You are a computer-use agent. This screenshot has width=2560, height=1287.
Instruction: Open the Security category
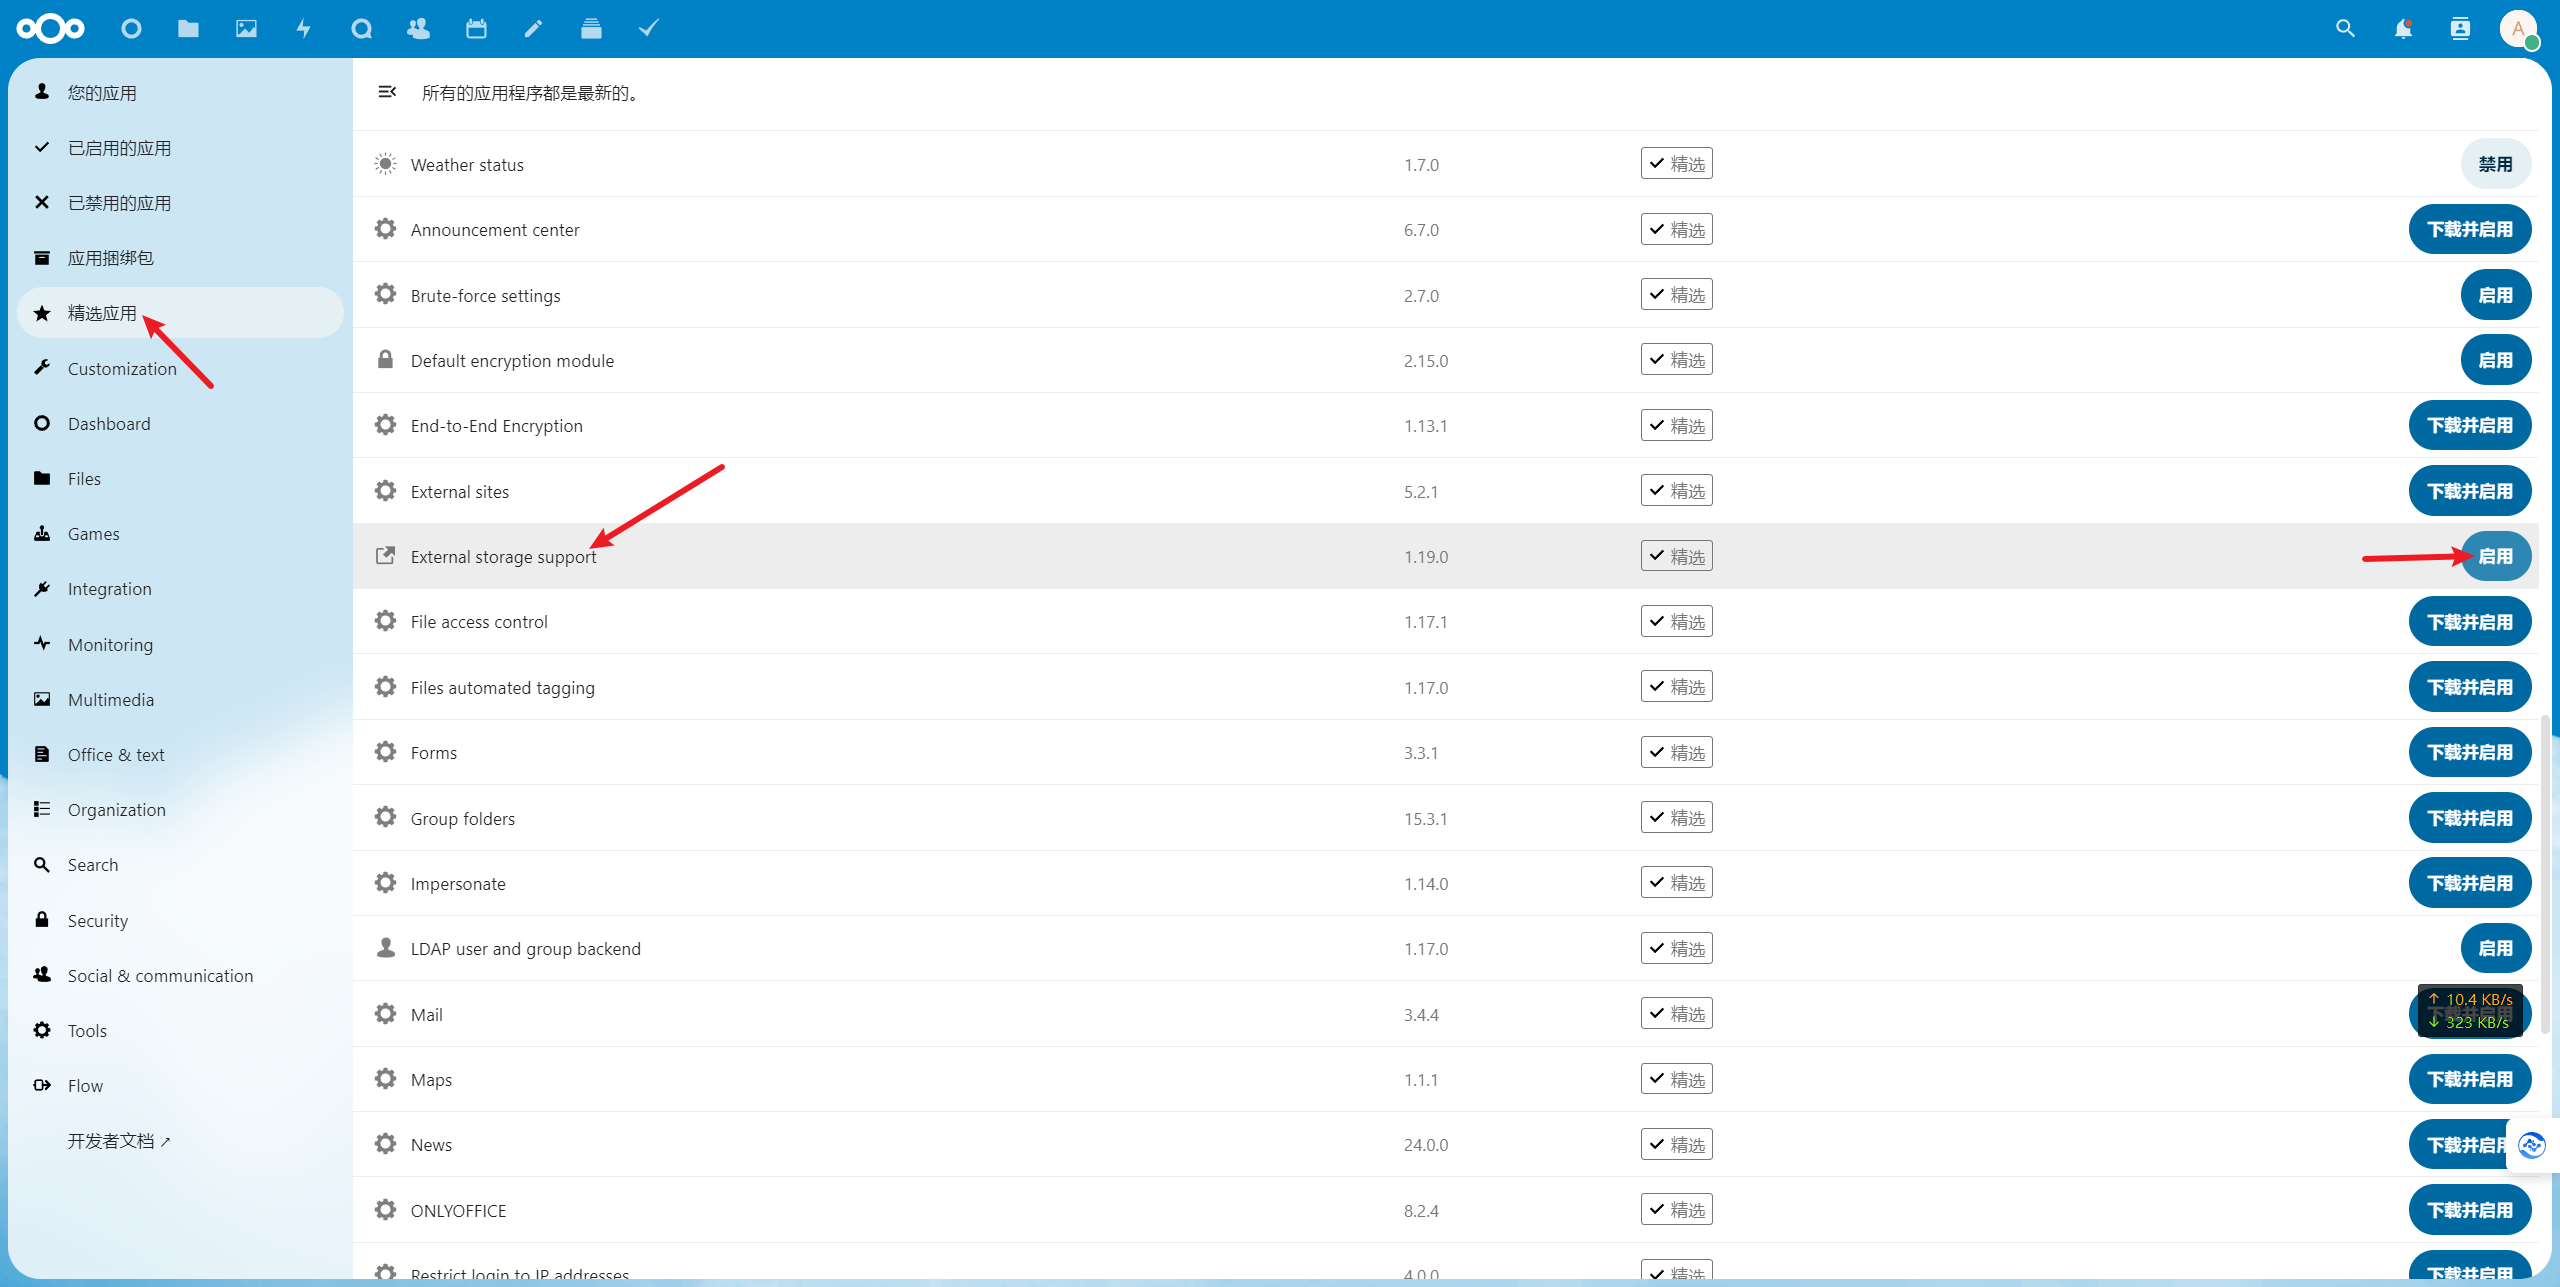(180, 920)
